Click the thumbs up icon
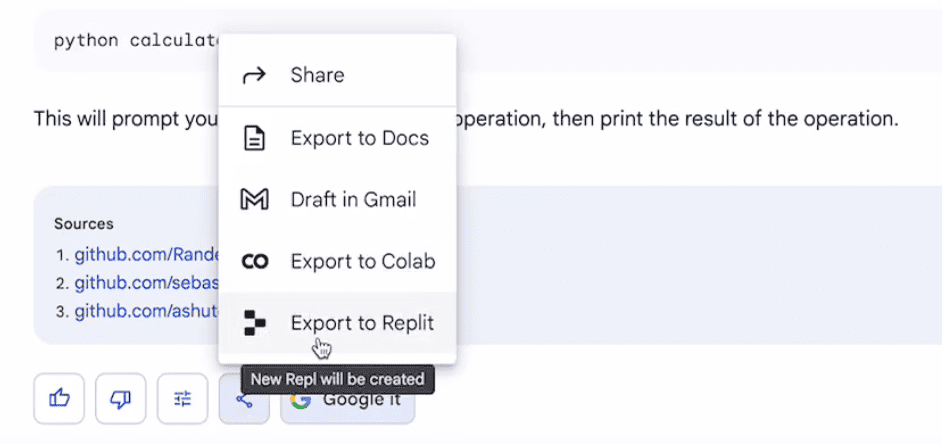Screen dimensions: 942x444 point(59,398)
